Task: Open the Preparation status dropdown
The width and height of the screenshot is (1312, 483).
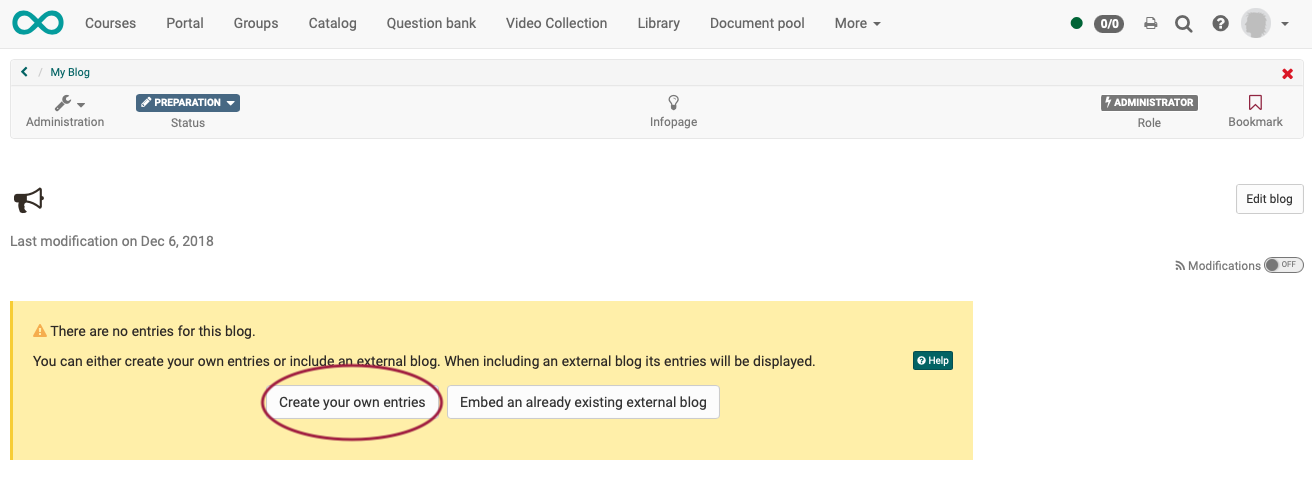Action: pos(188,103)
